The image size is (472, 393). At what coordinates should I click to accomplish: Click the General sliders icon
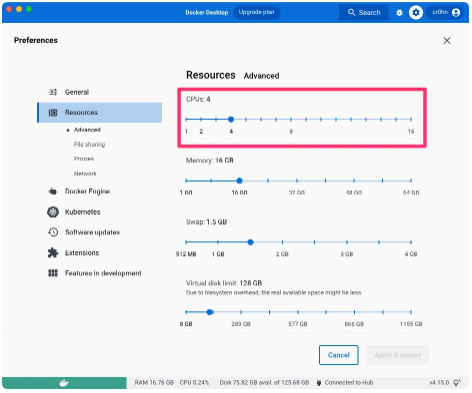click(x=53, y=92)
